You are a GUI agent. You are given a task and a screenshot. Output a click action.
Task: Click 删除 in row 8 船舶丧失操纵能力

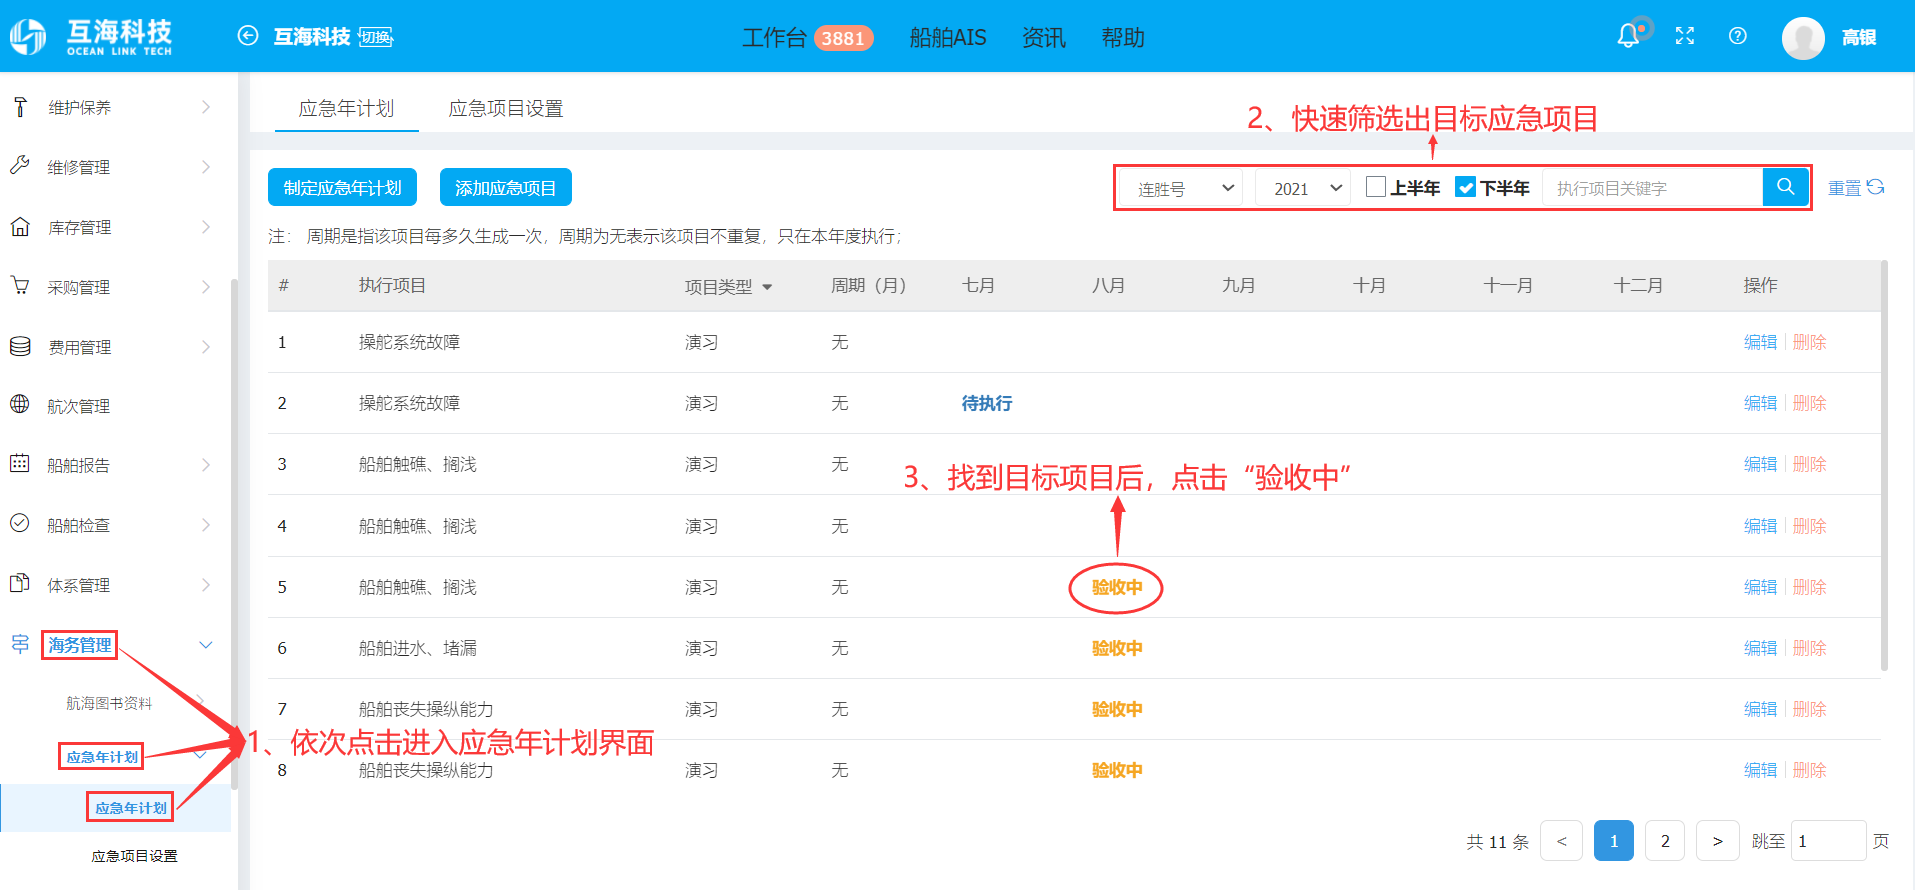coord(1809,770)
